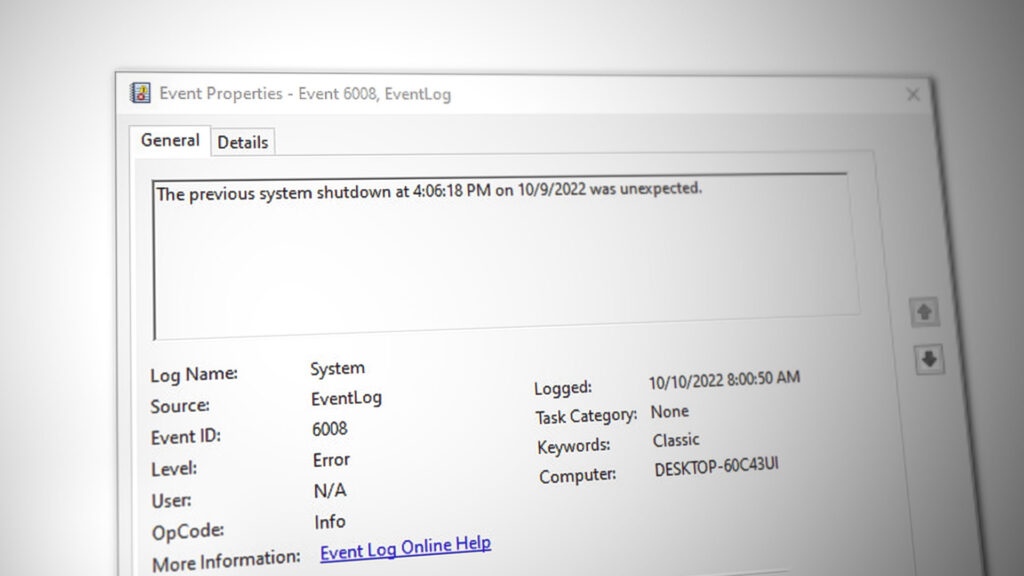Click the previous-event navigation control
The image size is (1024, 576).
(x=925, y=312)
